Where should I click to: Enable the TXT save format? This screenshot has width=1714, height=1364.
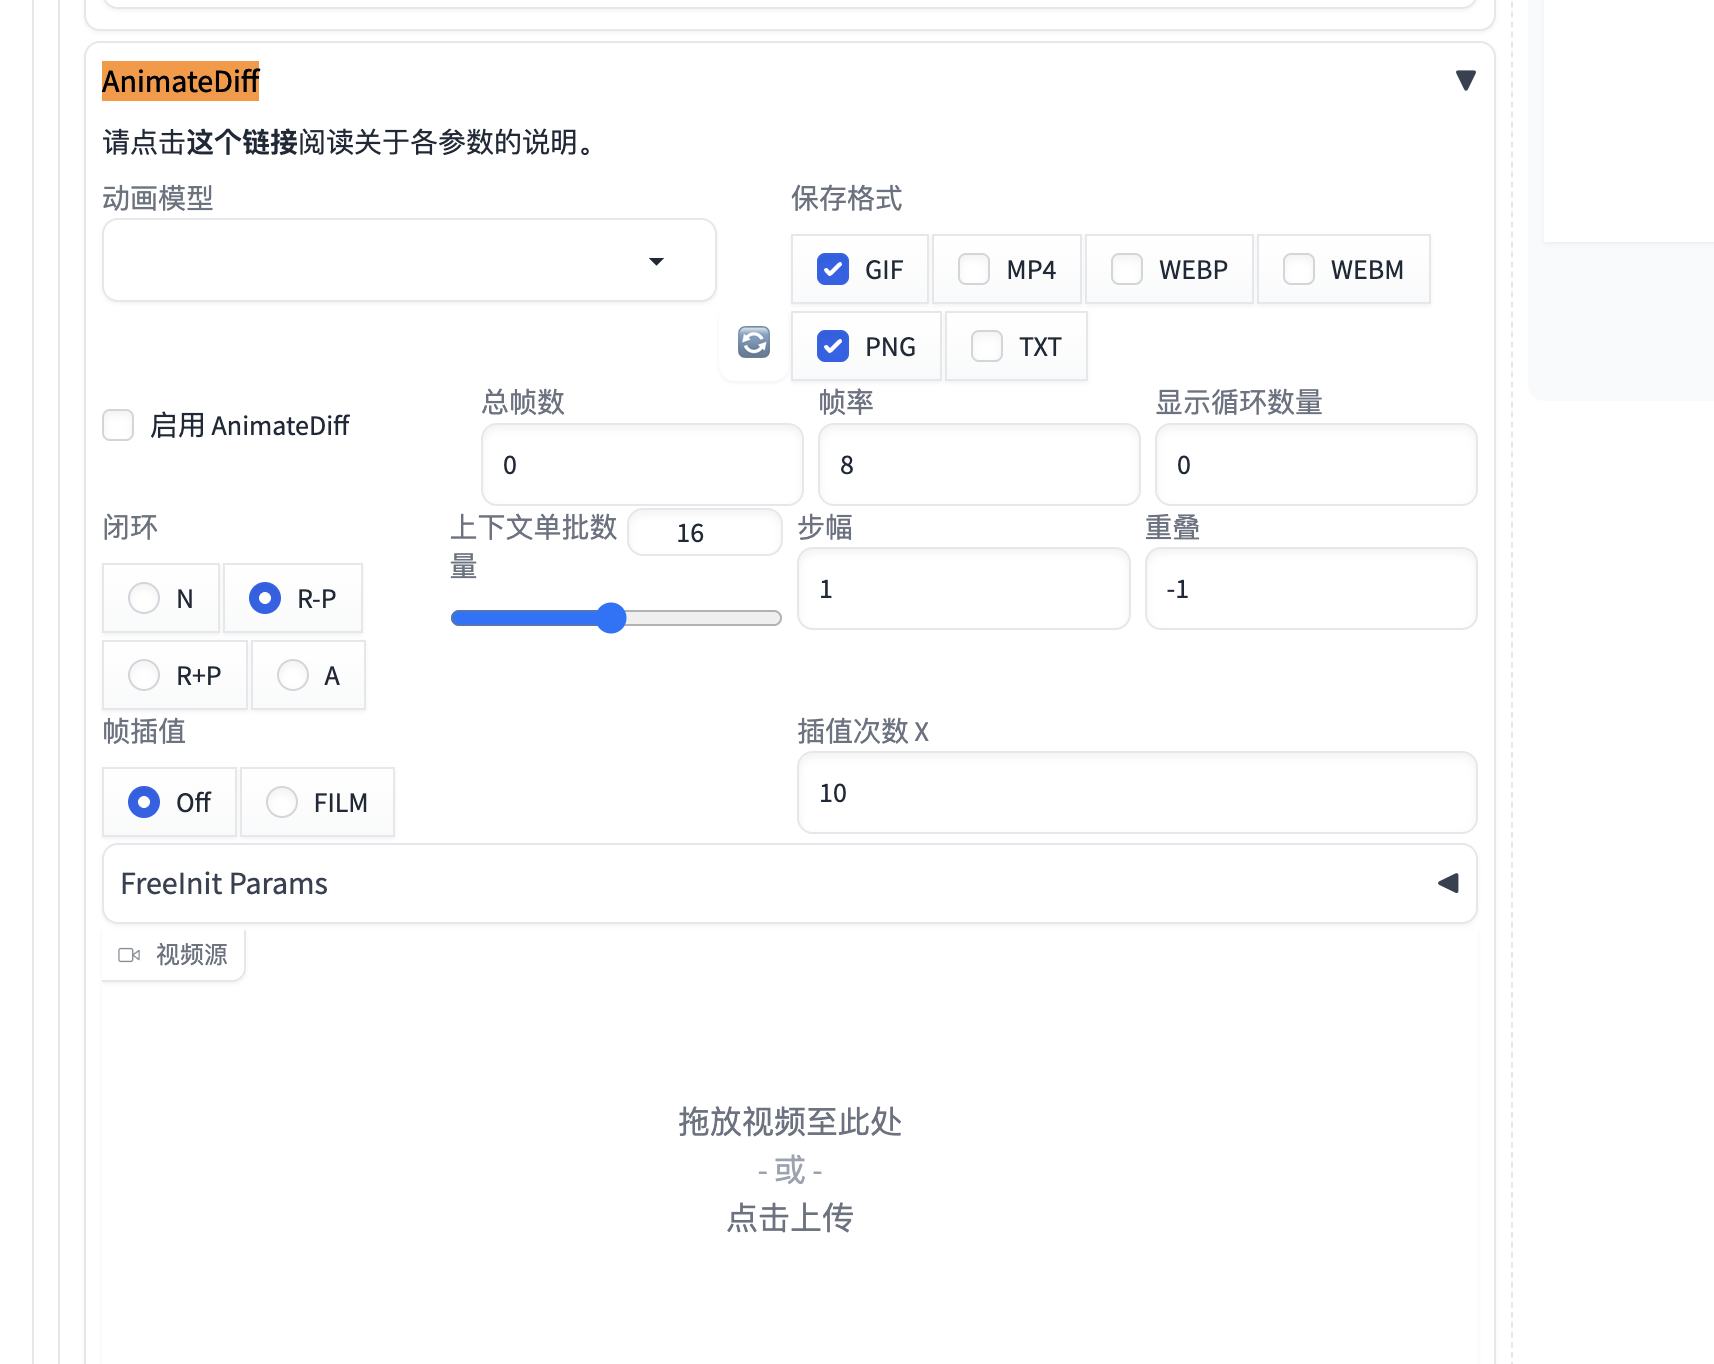(987, 346)
